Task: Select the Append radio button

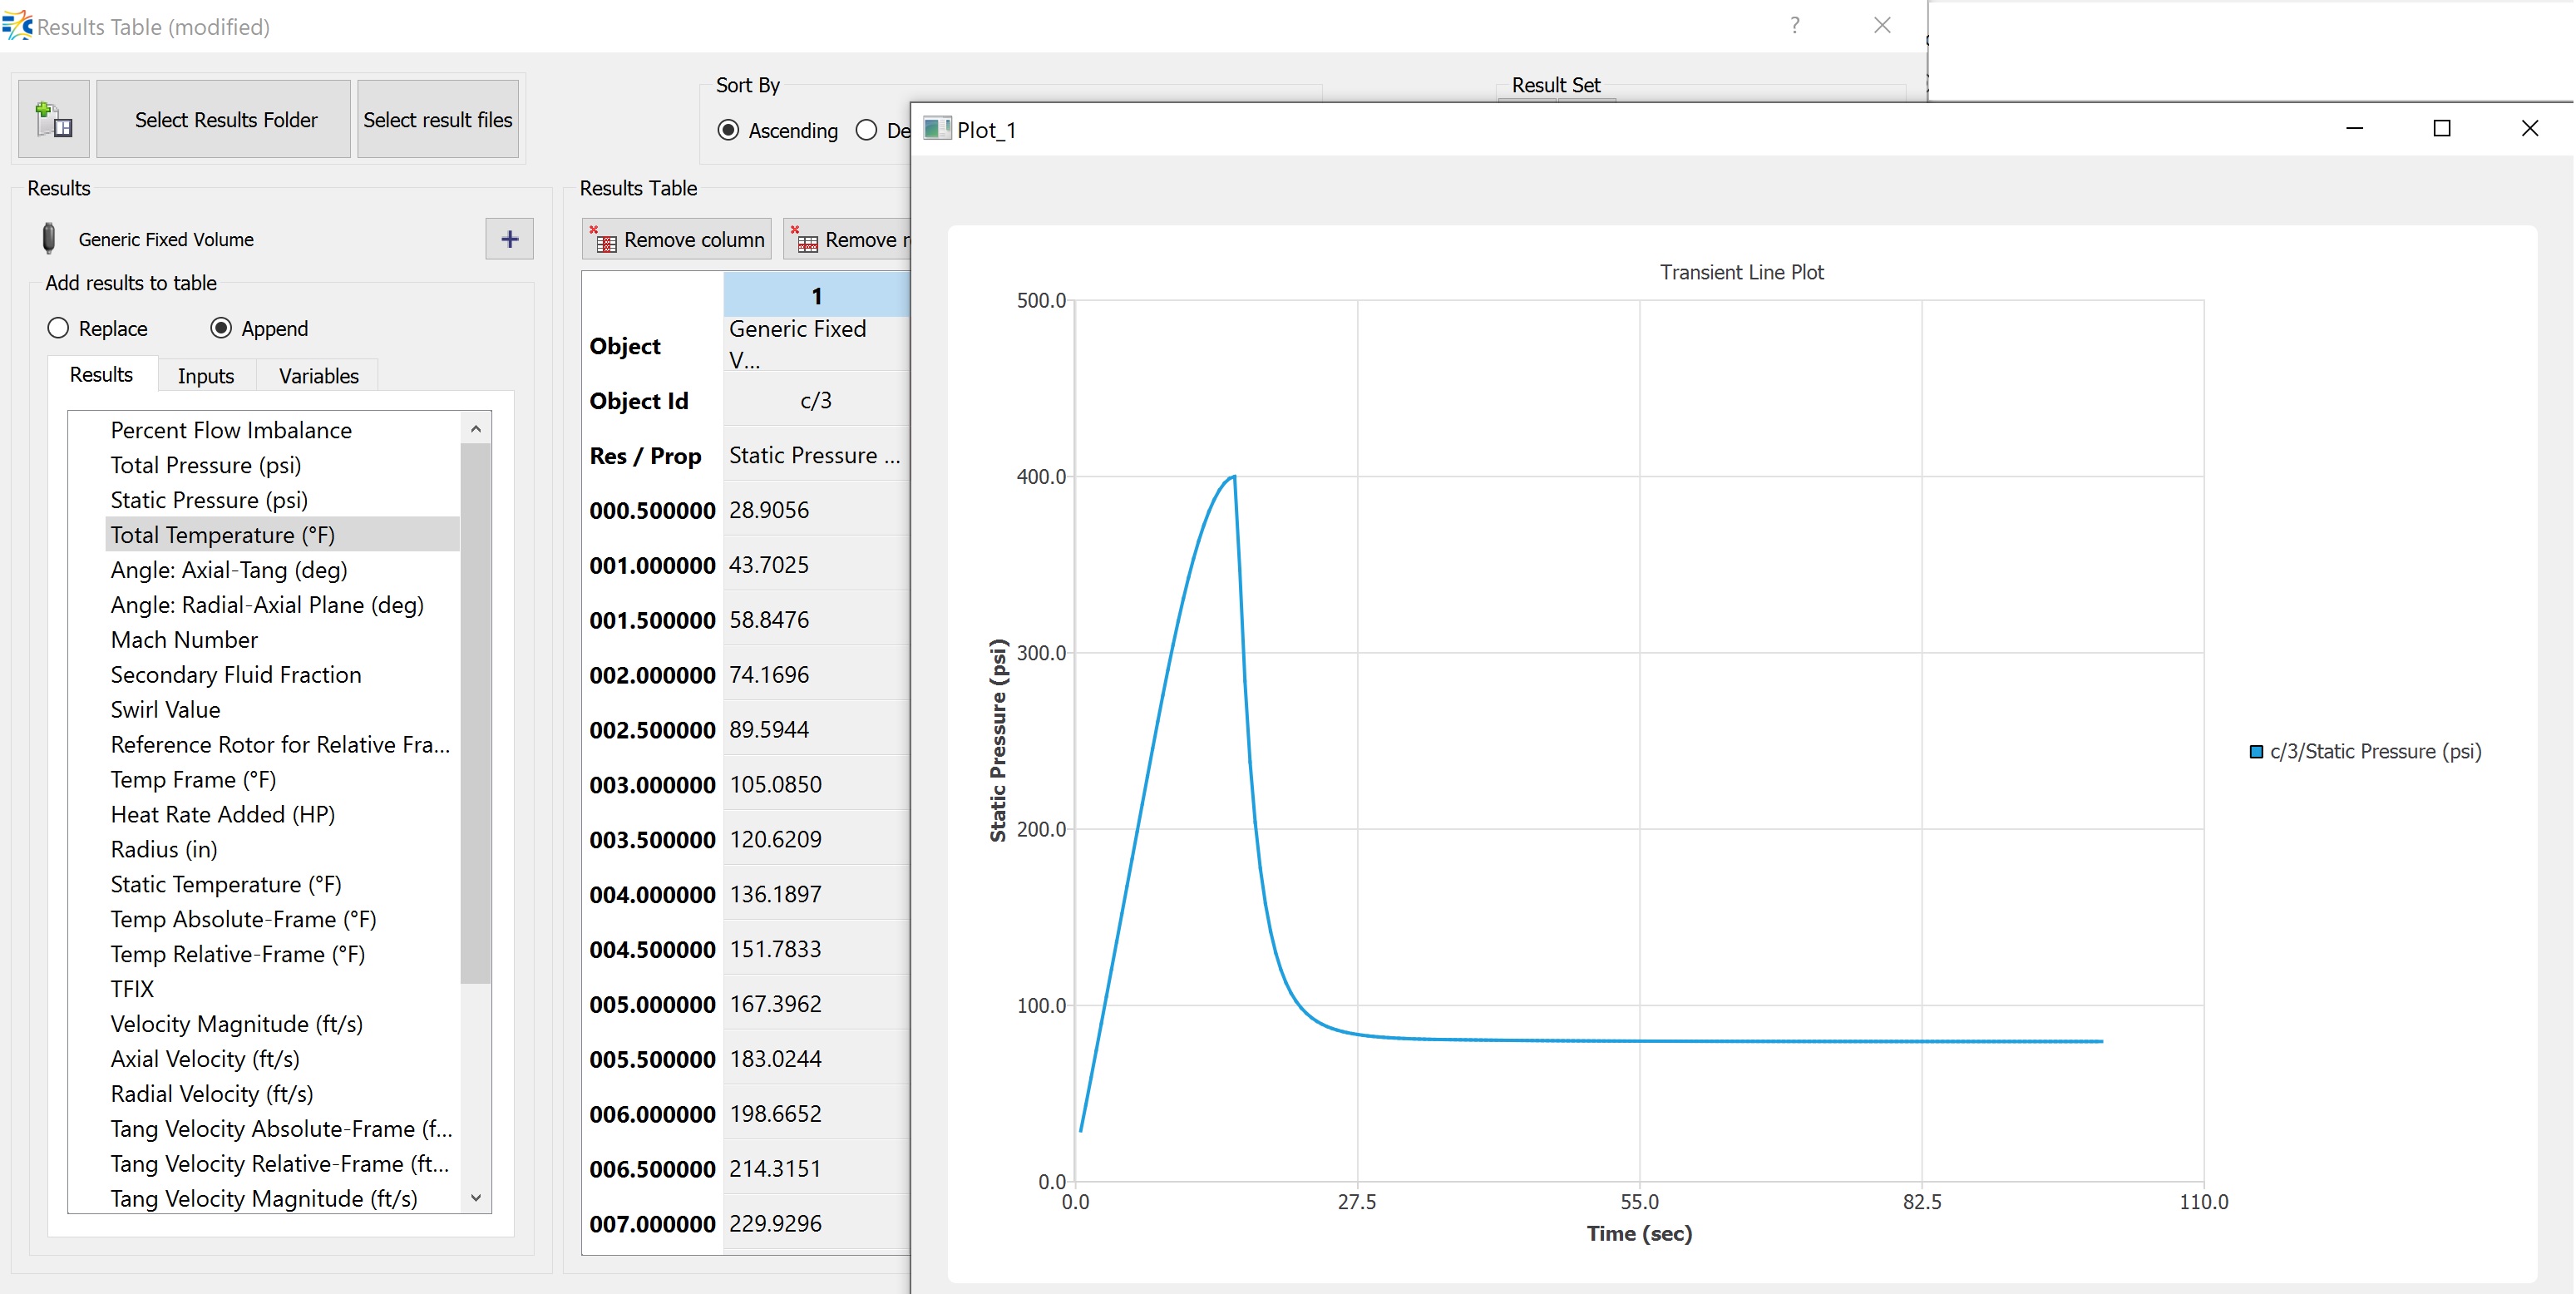Action: point(221,329)
